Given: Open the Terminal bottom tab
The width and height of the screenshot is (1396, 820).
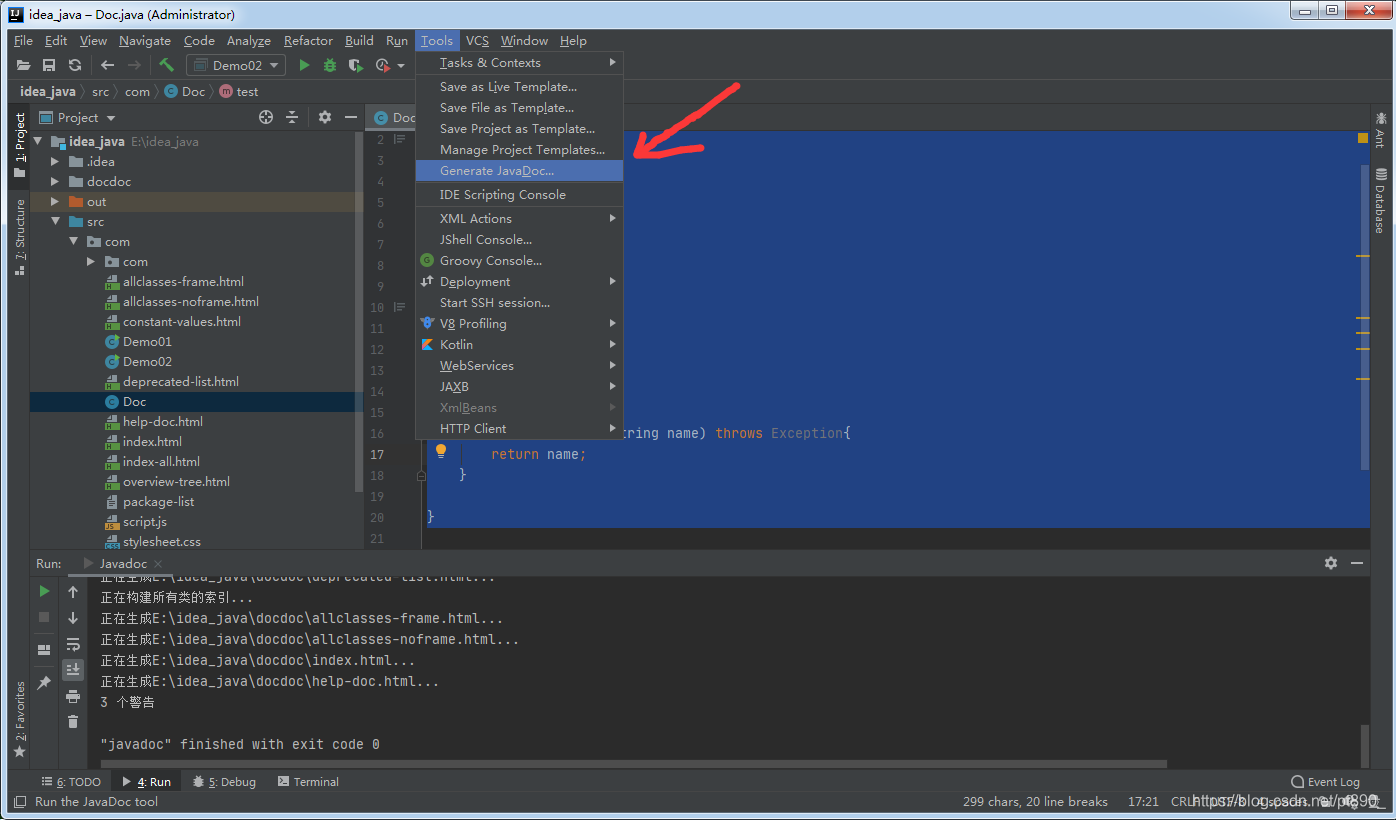Looking at the screenshot, I should [308, 782].
